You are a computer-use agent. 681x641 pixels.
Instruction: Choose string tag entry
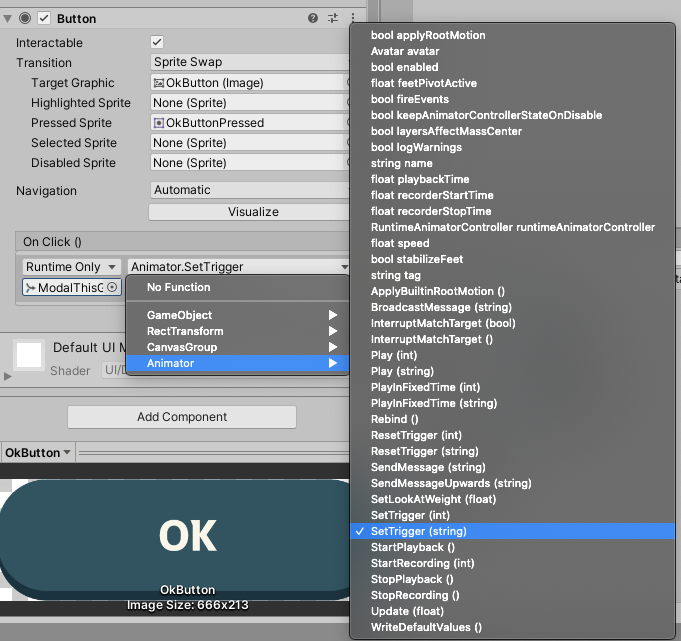pyautogui.click(x=512, y=275)
